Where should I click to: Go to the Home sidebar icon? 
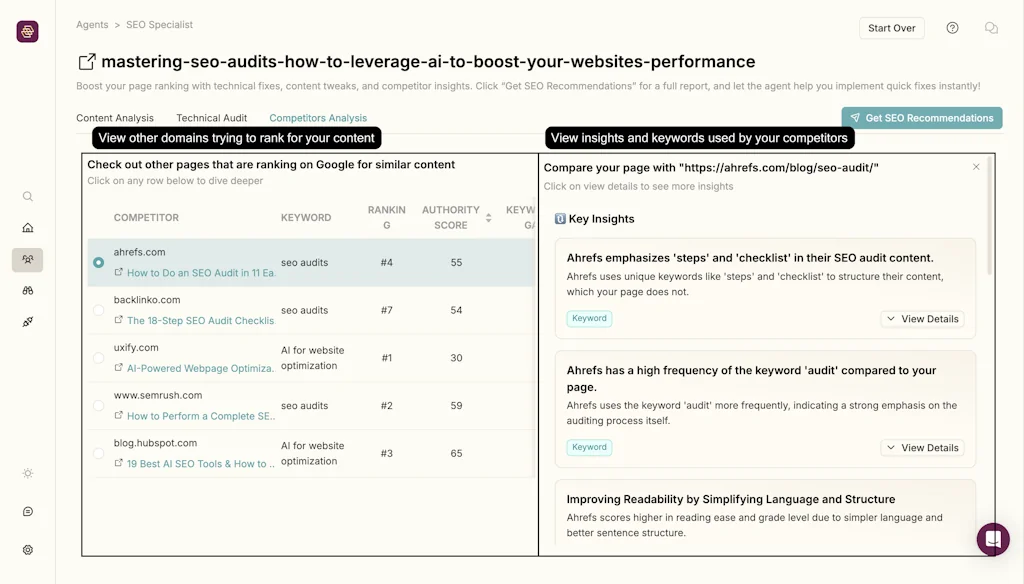click(x=28, y=227)
